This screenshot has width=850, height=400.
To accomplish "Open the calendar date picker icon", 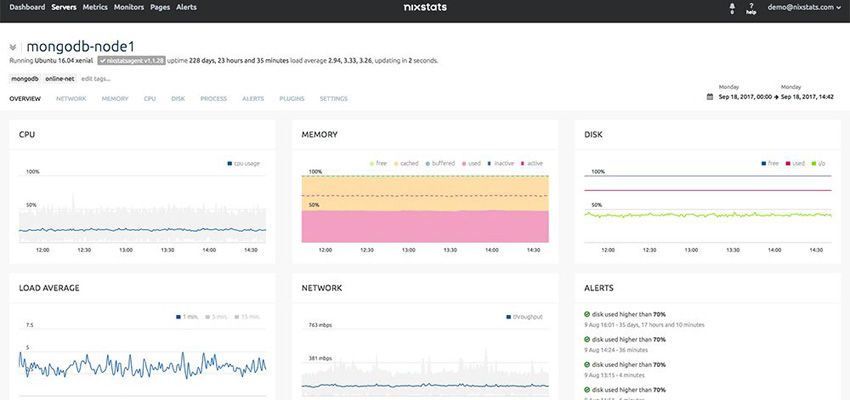I will (x=710, y=96).
